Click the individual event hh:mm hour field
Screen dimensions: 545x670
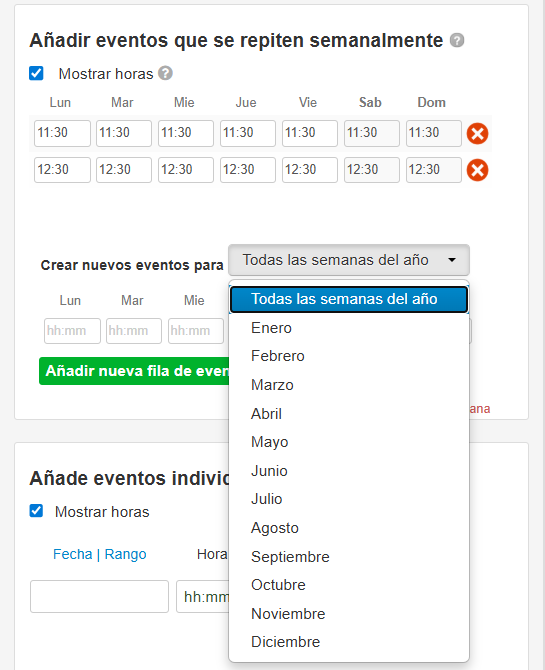point(203,597)
